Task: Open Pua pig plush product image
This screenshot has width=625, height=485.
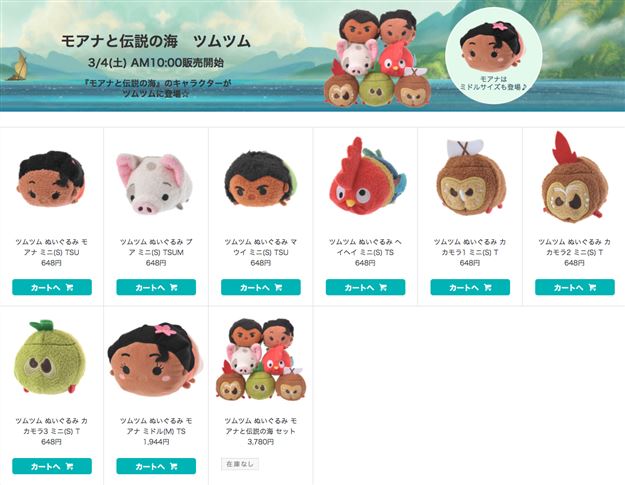Action: click(155, 183)
